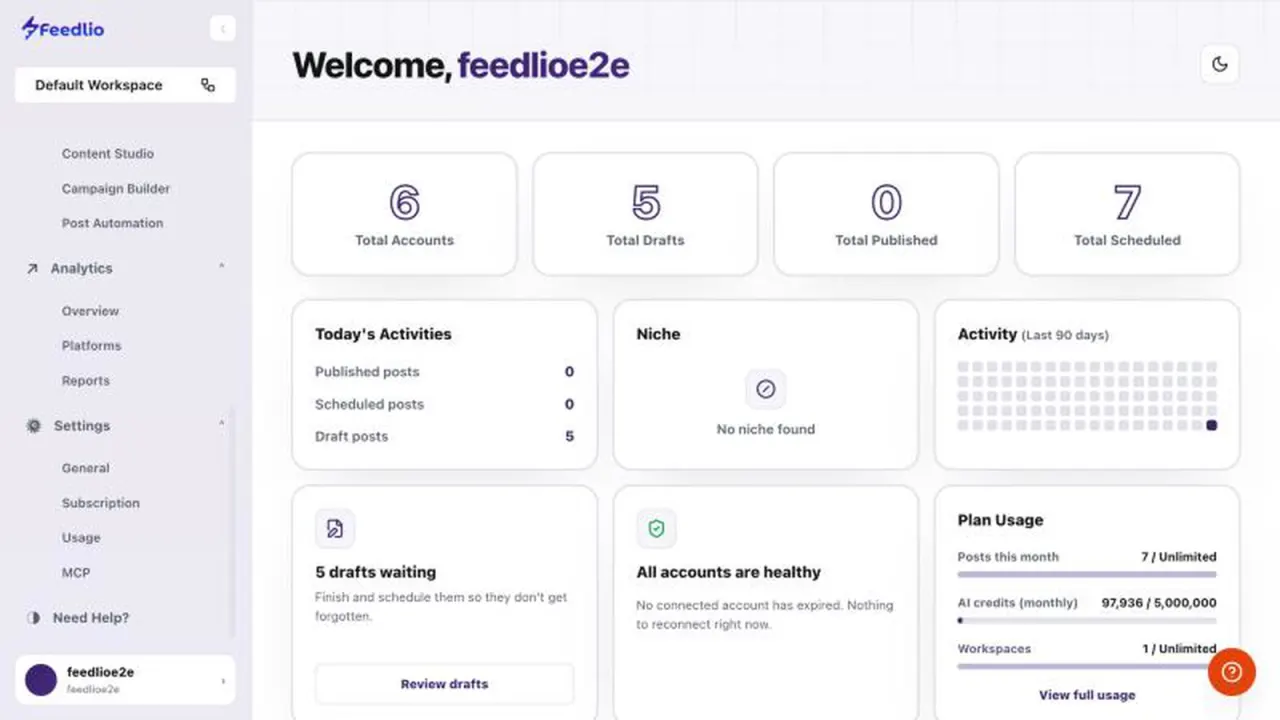Click the No niche found compass icon
The image size is (1280, 720).
coord(765,389)
